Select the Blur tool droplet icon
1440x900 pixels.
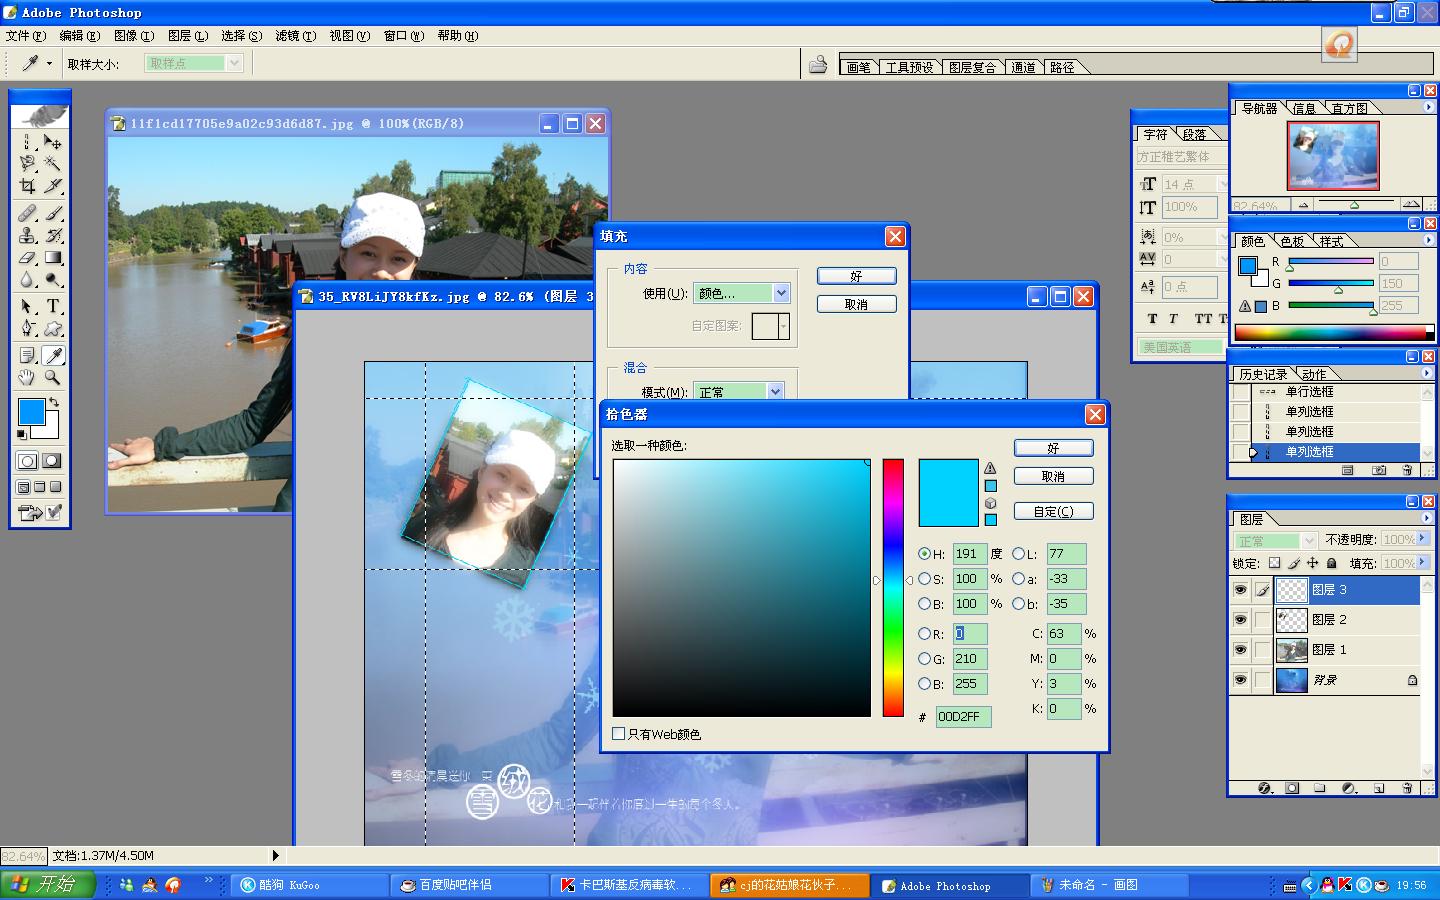click(28, 280)
